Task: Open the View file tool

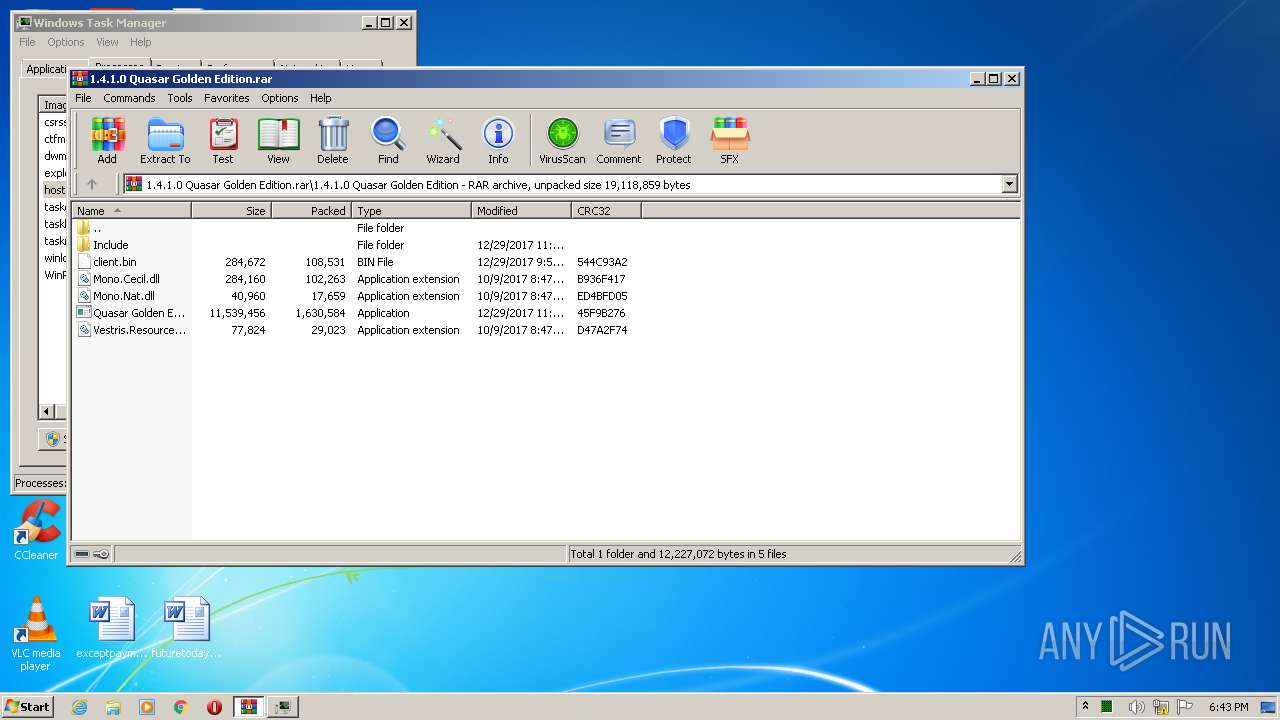Action: (x=278, y=140)
